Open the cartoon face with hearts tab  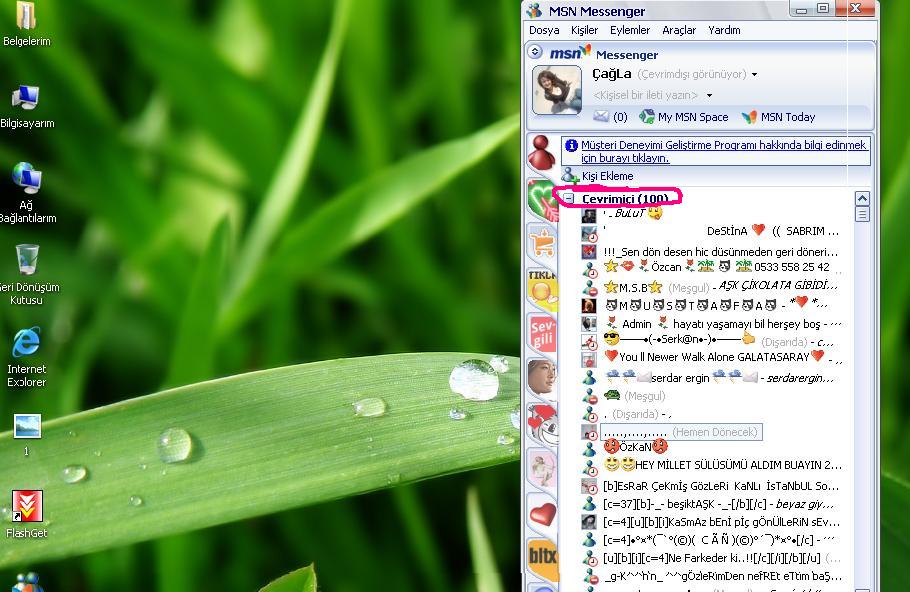pos(541,423)
